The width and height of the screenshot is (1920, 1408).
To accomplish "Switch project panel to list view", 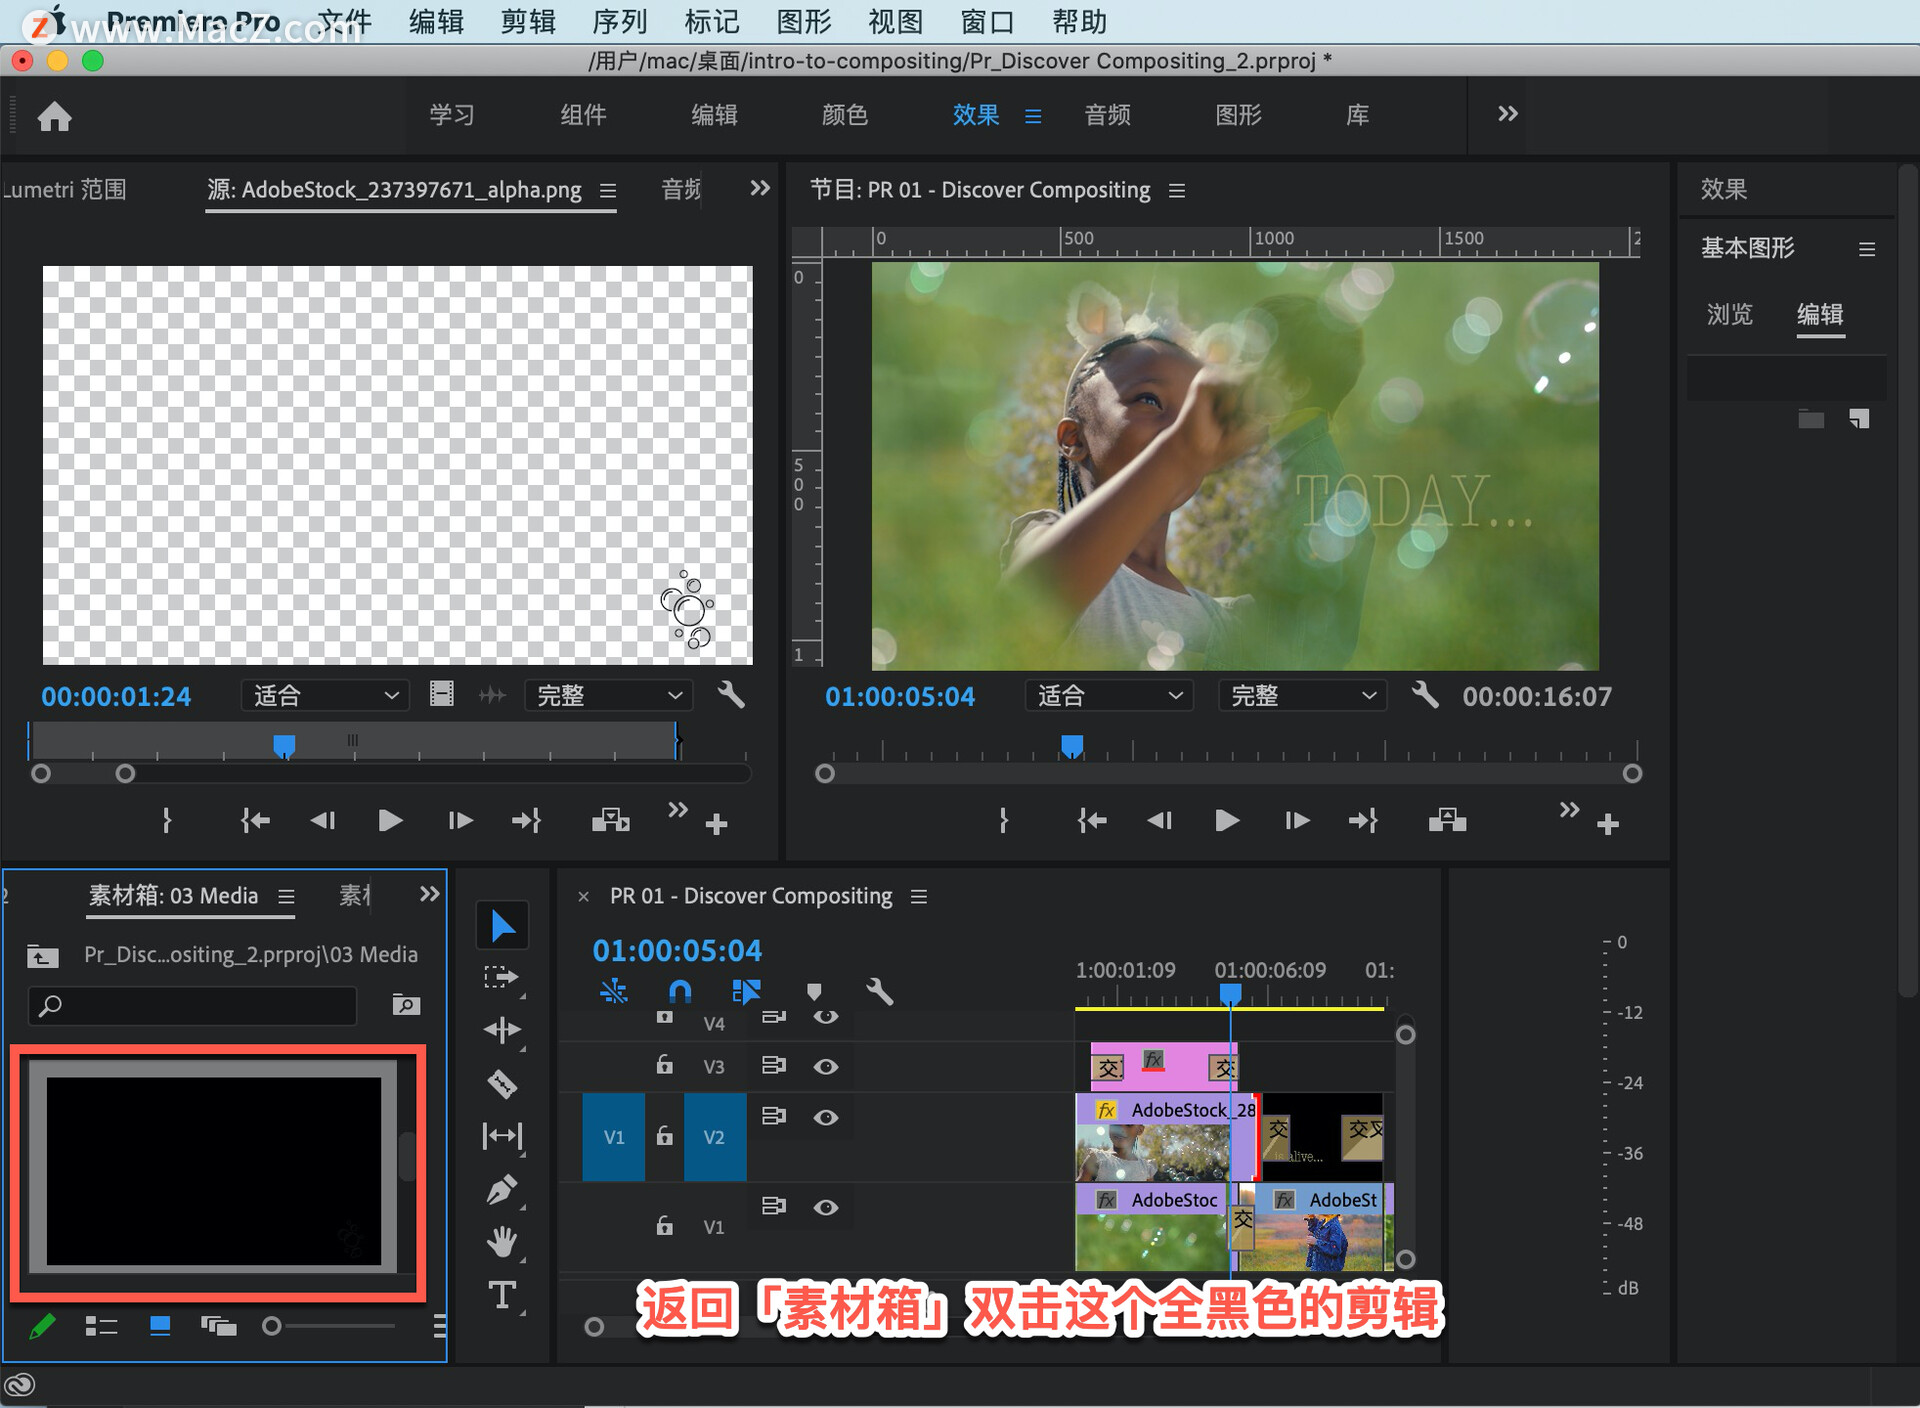I will [101, 1327].
